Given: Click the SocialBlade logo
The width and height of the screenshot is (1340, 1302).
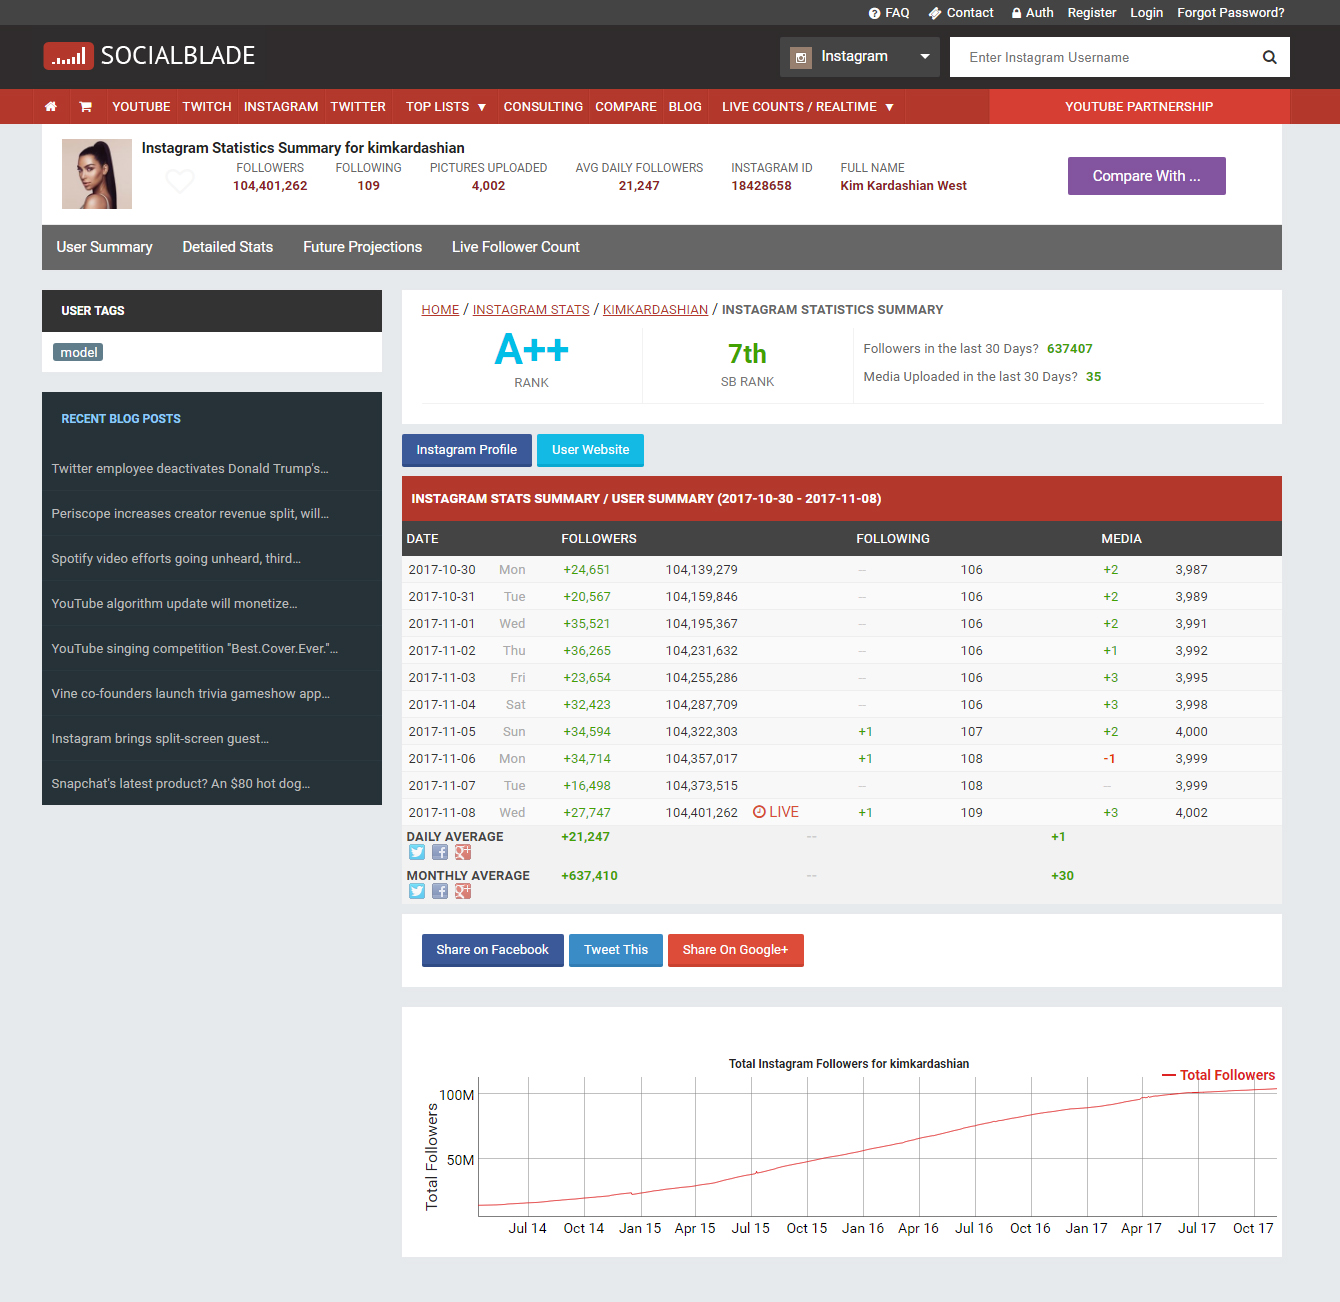Looking at the screenshot, I should coord(150,56).
